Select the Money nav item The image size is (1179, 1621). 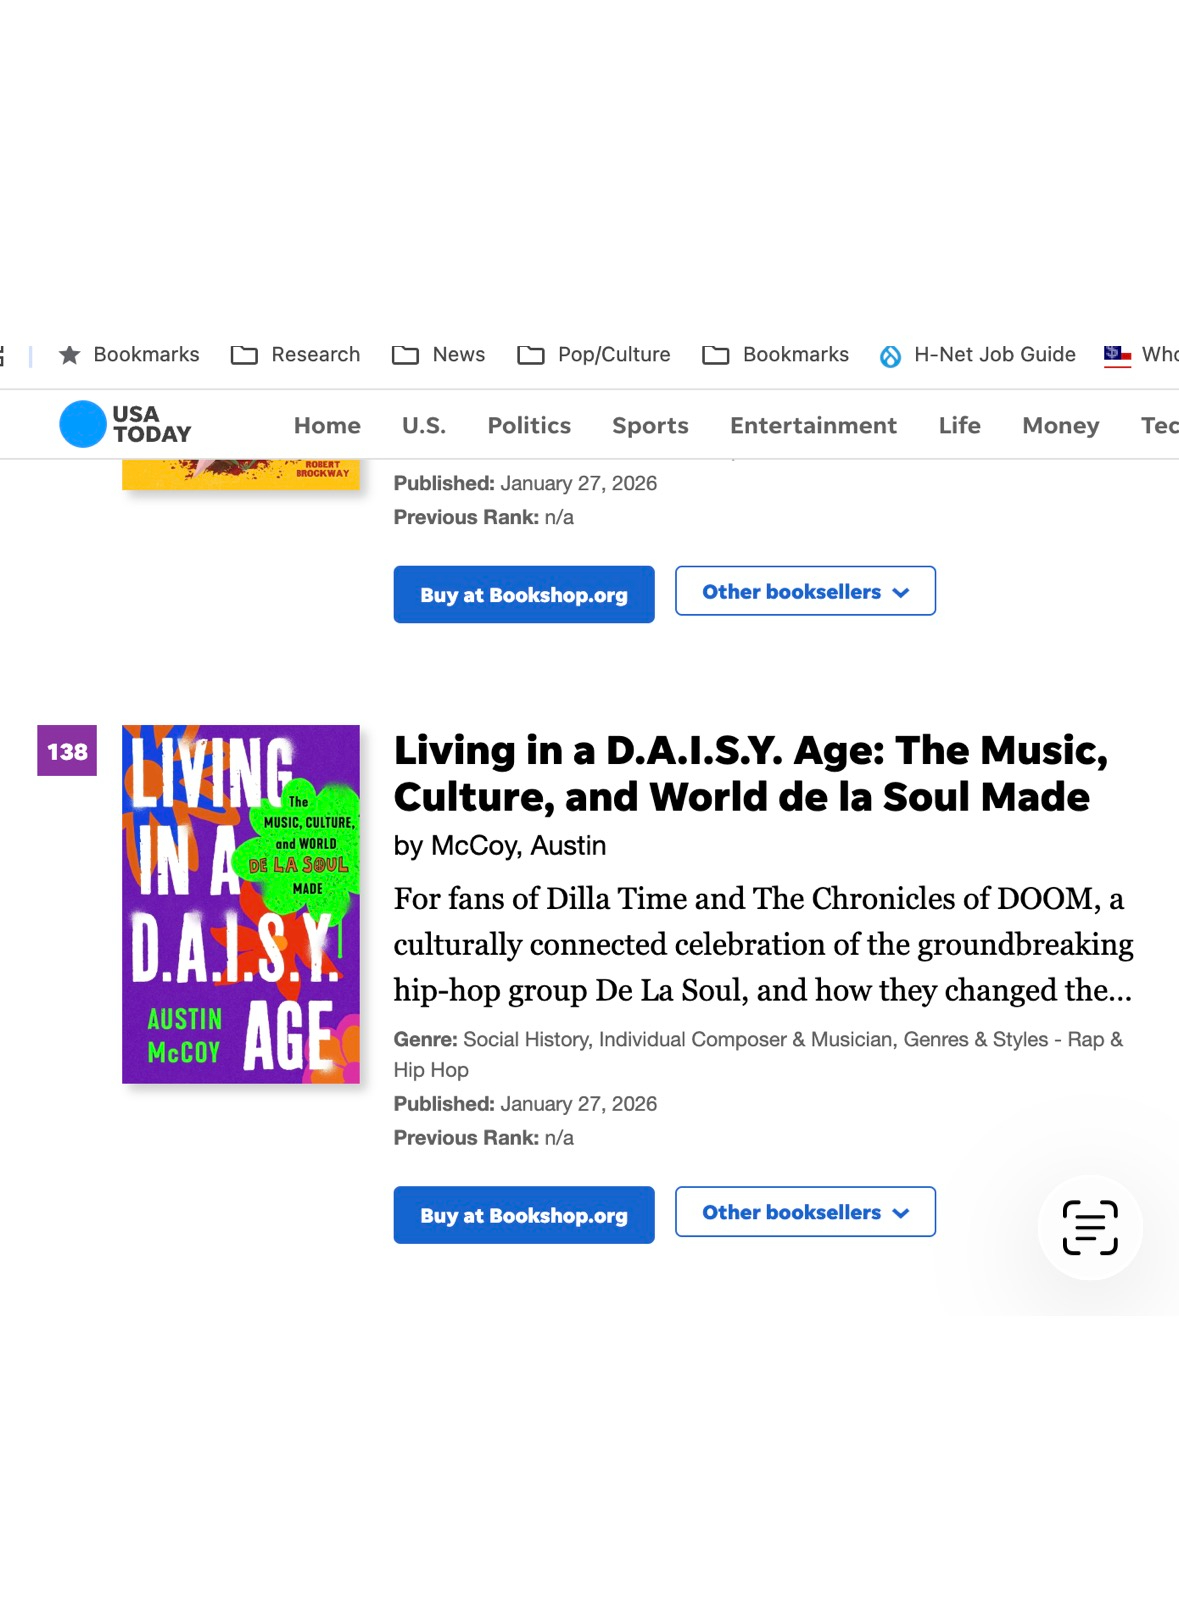pyautogui.click(x=1060, y=426)
